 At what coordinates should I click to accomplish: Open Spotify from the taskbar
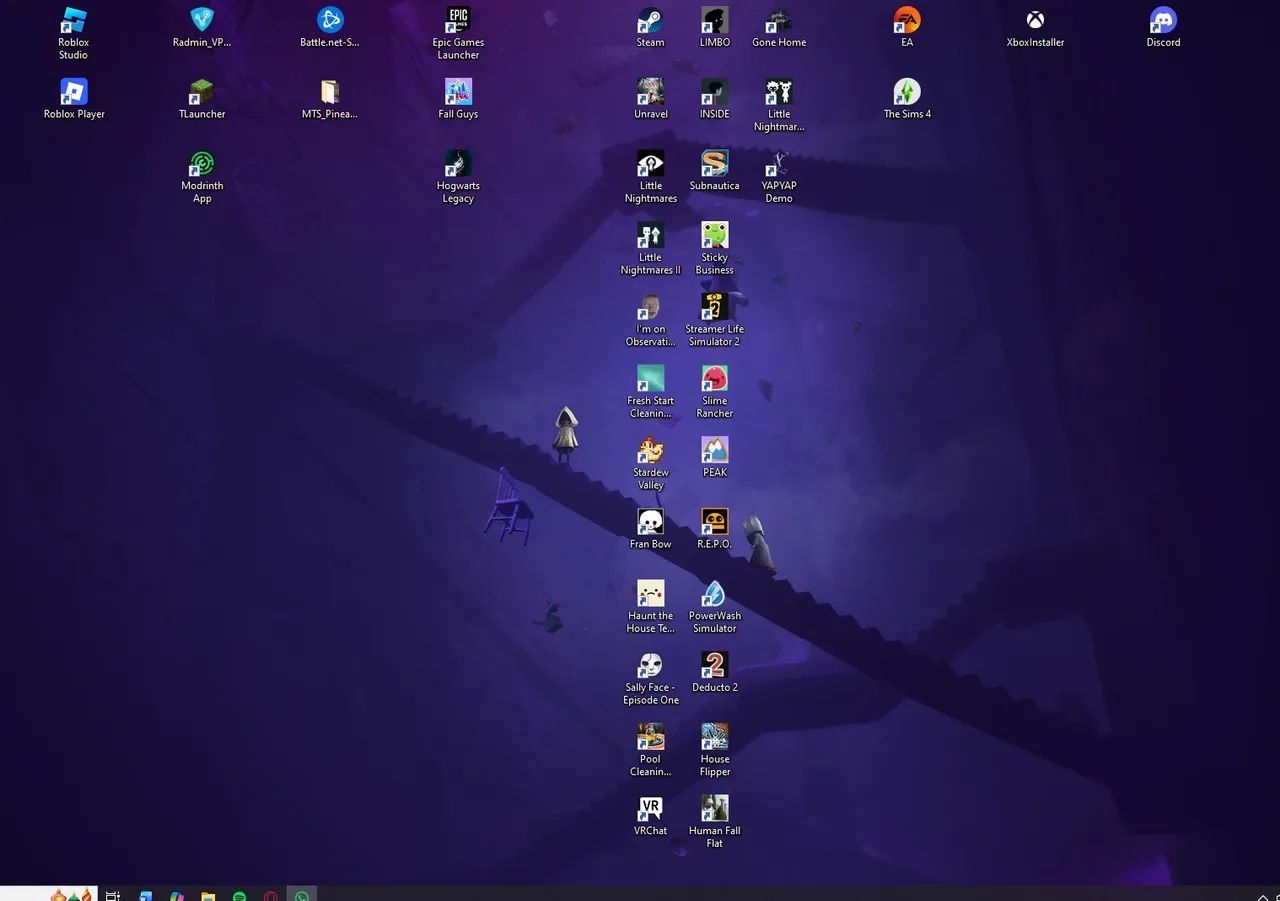240,896
